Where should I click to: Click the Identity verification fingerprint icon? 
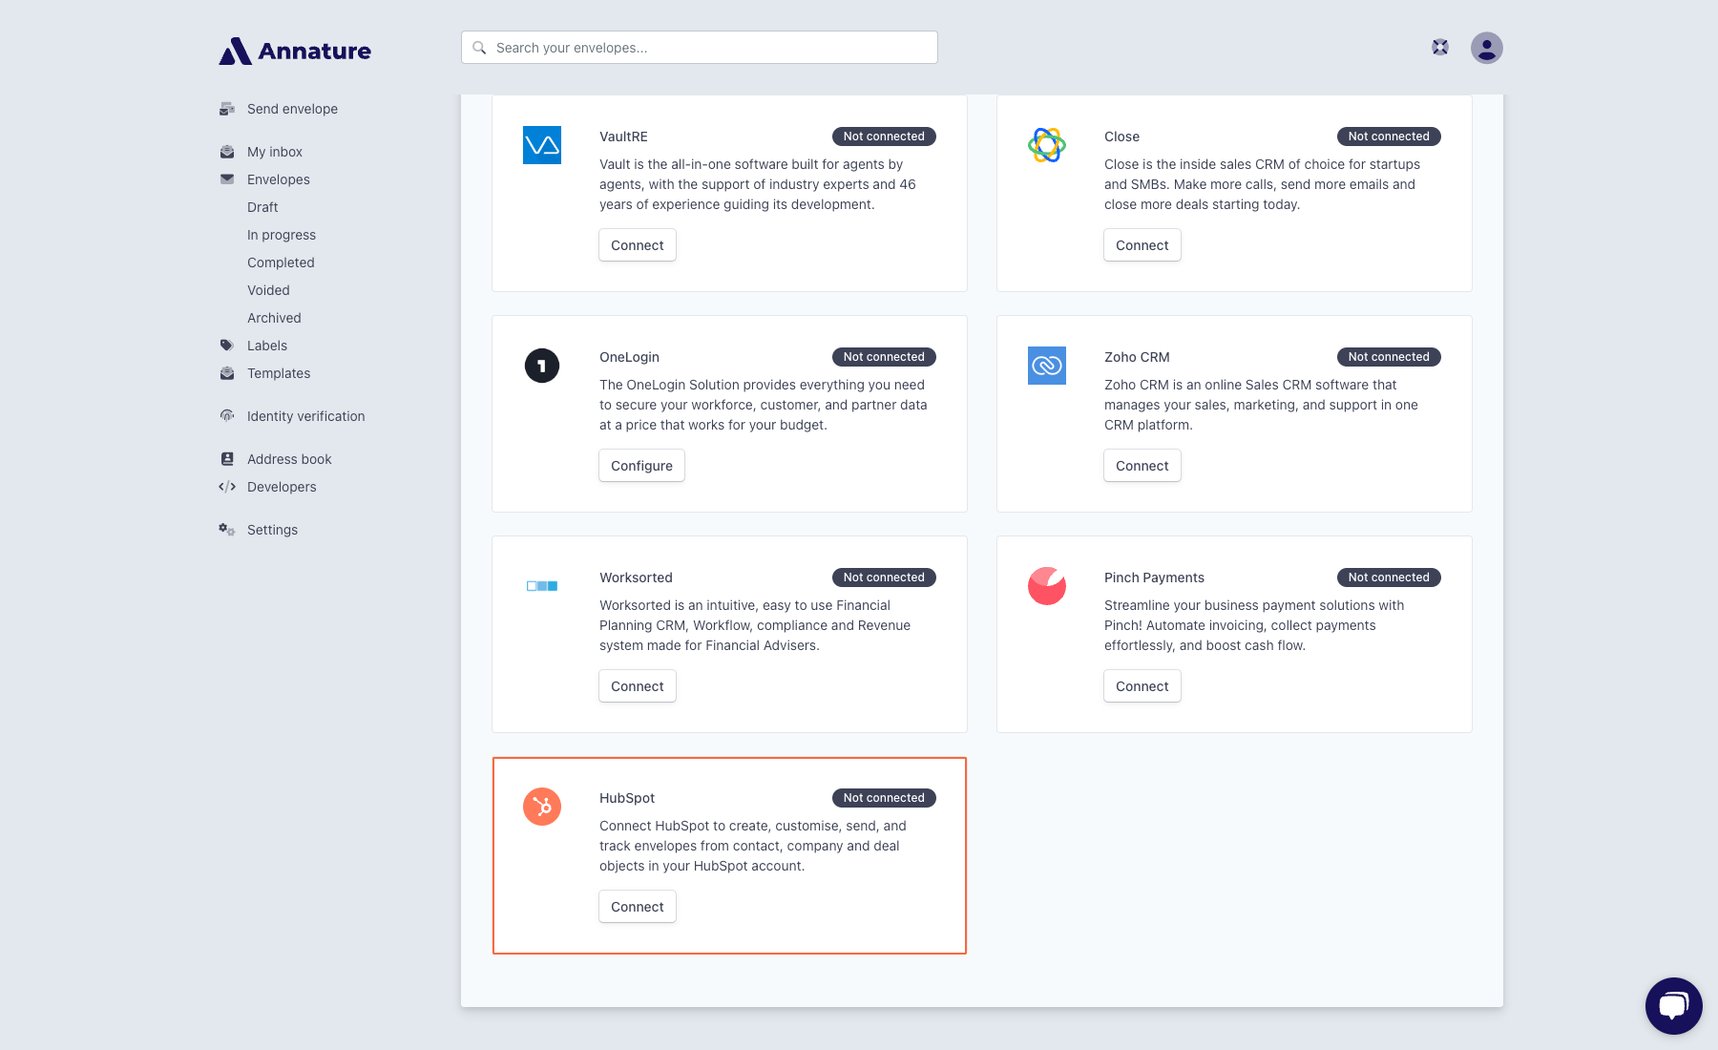pyautogui.click(x=227, y=415)
